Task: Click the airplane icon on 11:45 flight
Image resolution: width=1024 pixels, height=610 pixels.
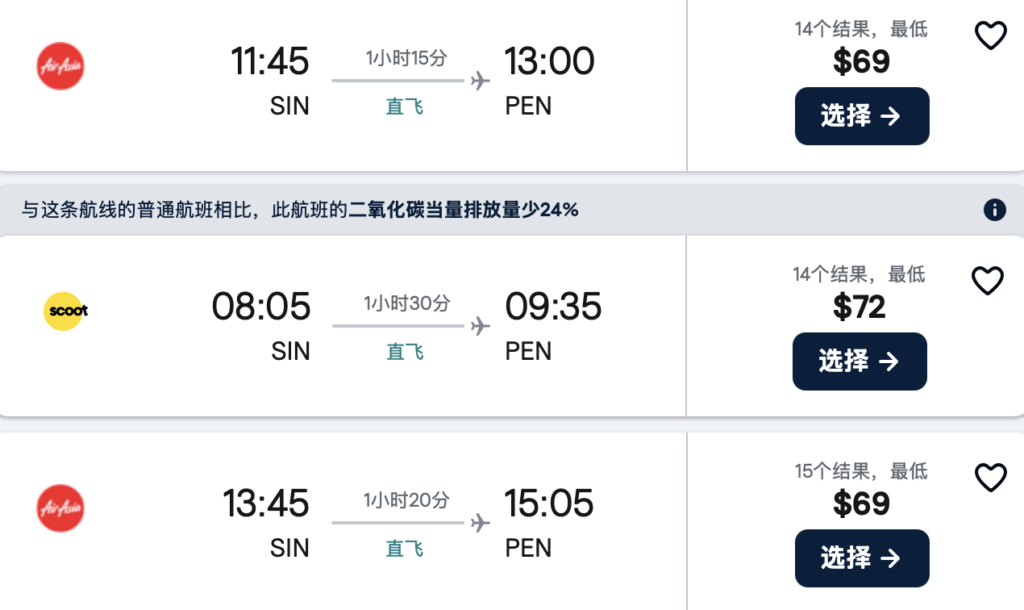Action: [480, 81]
